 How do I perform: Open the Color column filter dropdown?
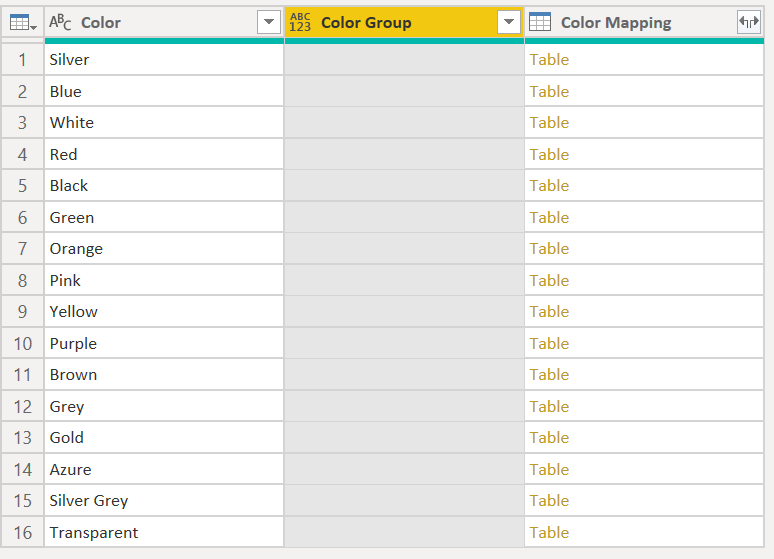(268, 22)
